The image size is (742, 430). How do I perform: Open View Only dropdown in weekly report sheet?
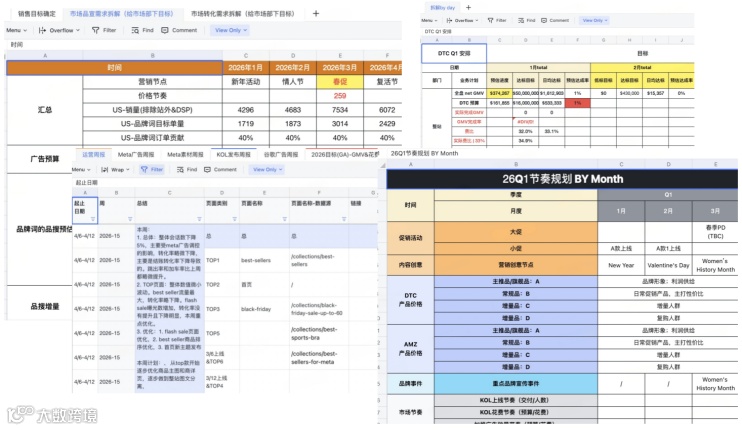267,169
